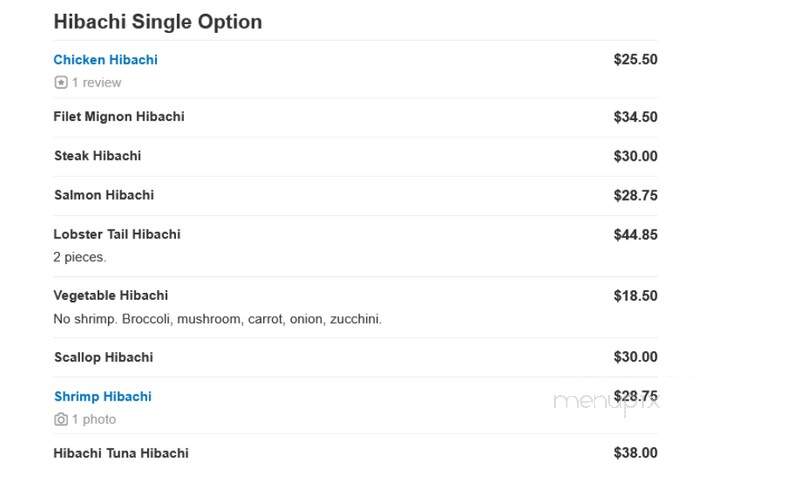
Task: Click the $44.85 Lobster Tail price
Action: (635, 234)
